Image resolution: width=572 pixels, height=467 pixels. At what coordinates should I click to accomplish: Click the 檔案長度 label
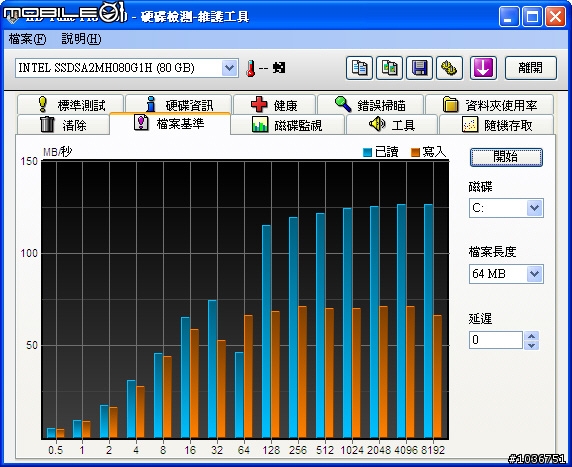[x=492, y=252]
